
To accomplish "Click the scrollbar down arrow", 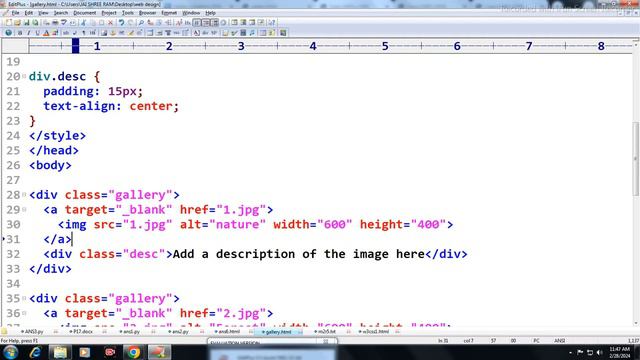I will pyautogui.click(x=636, y=323).
